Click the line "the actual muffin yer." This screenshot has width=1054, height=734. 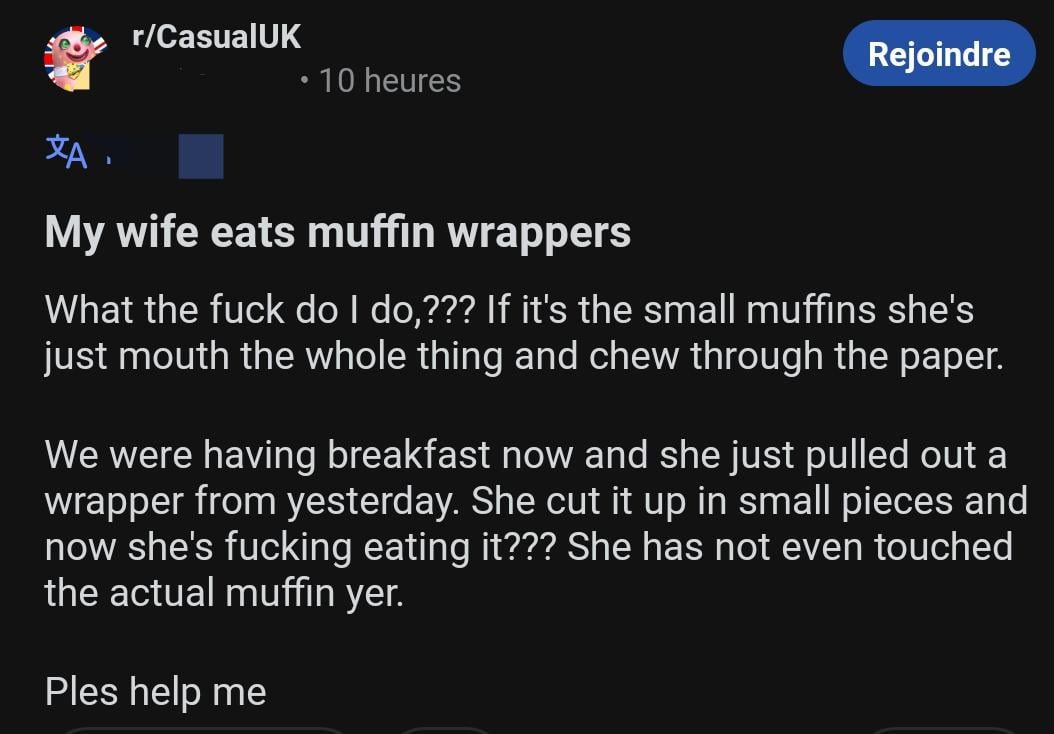point(224,593)
